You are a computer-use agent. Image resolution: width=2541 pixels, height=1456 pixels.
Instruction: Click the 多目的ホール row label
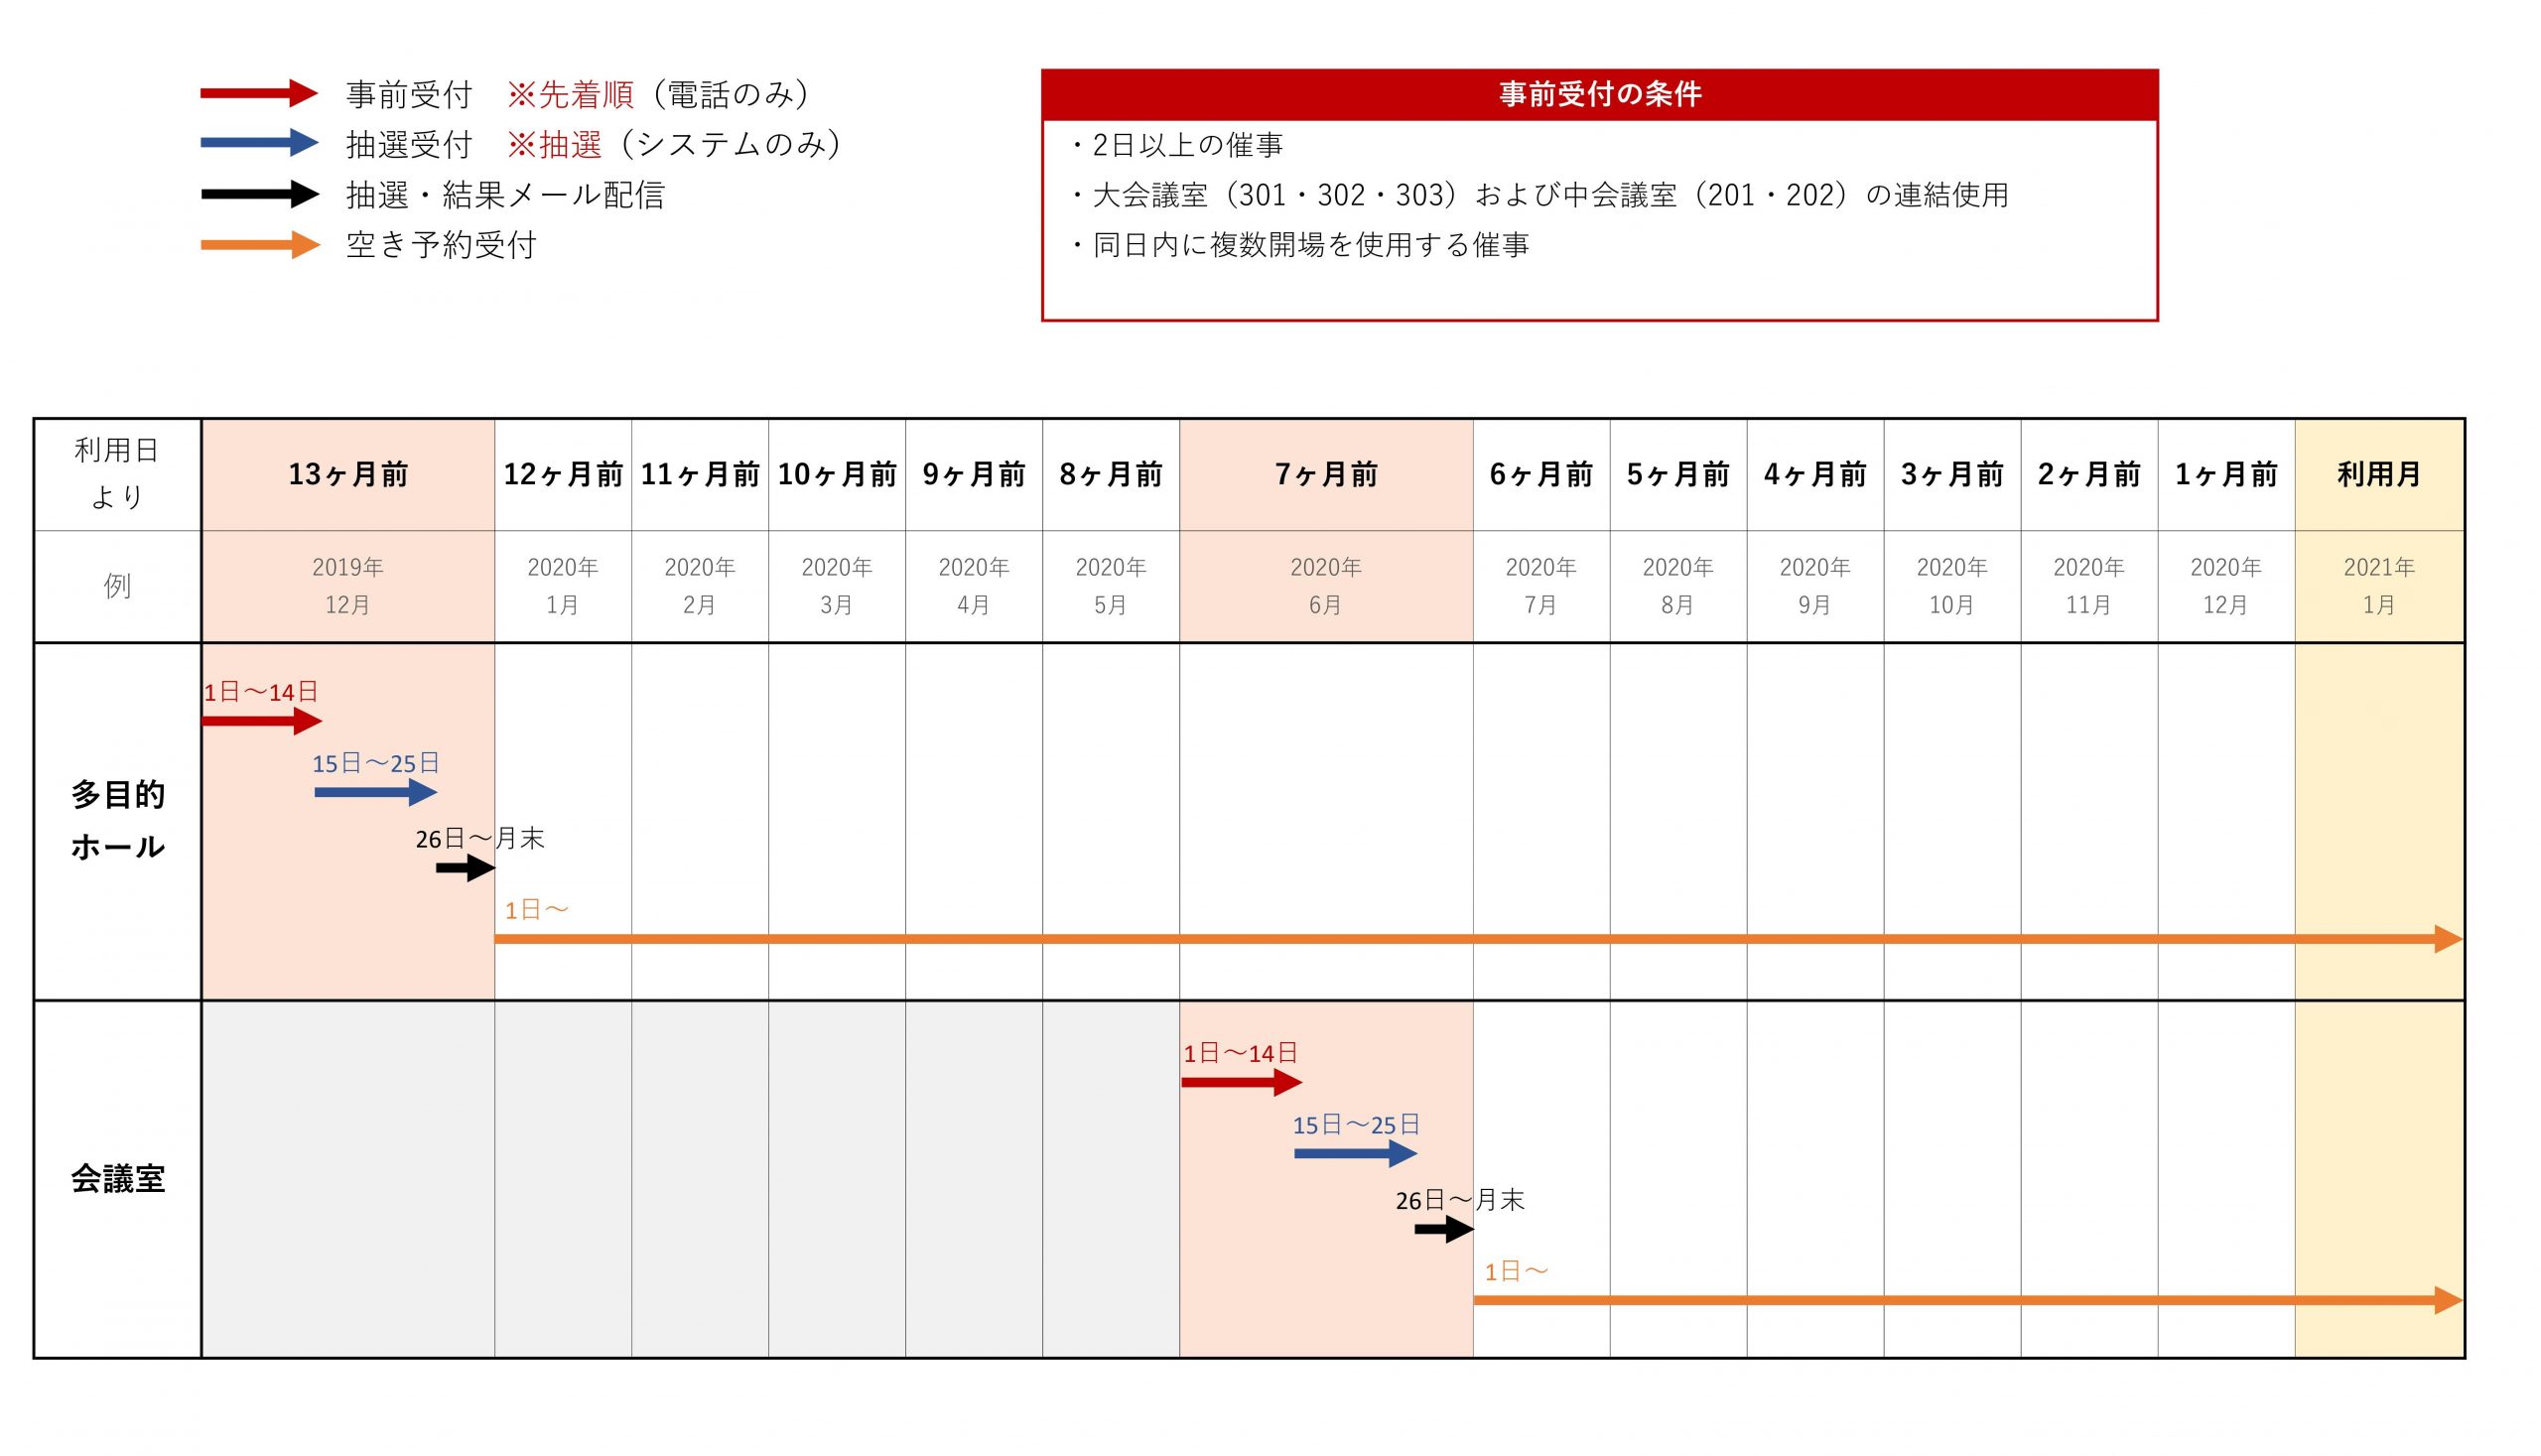coord(118,821)
